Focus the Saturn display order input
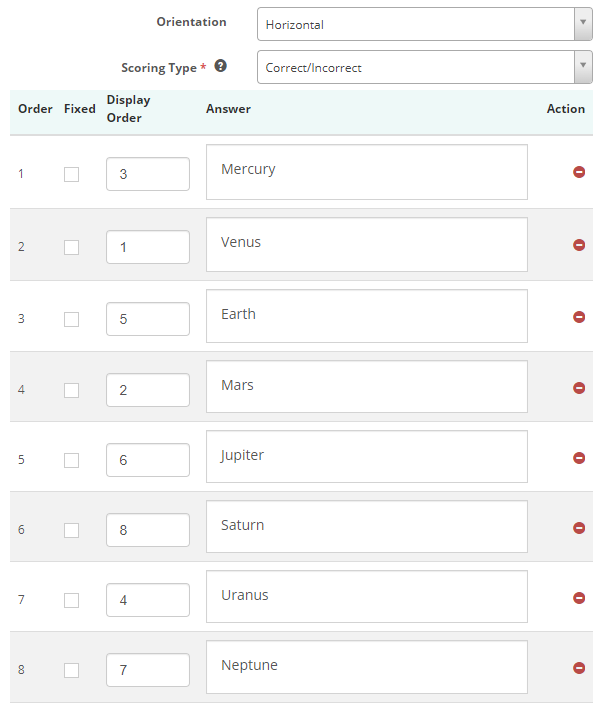Viewport: 600px width, 711px height. point(148,530)
